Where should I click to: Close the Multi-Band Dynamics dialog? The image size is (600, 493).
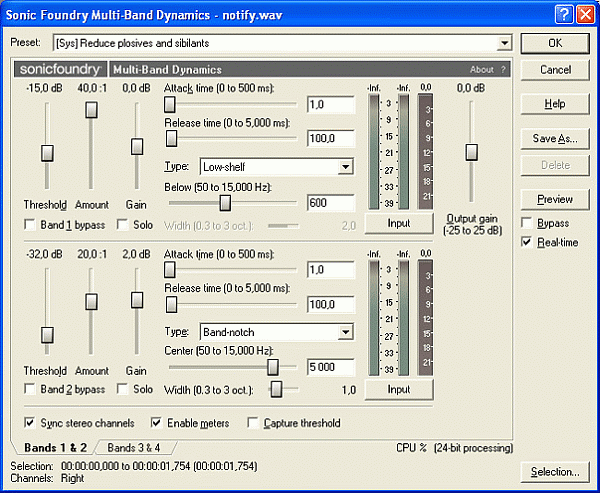(585, 15)
